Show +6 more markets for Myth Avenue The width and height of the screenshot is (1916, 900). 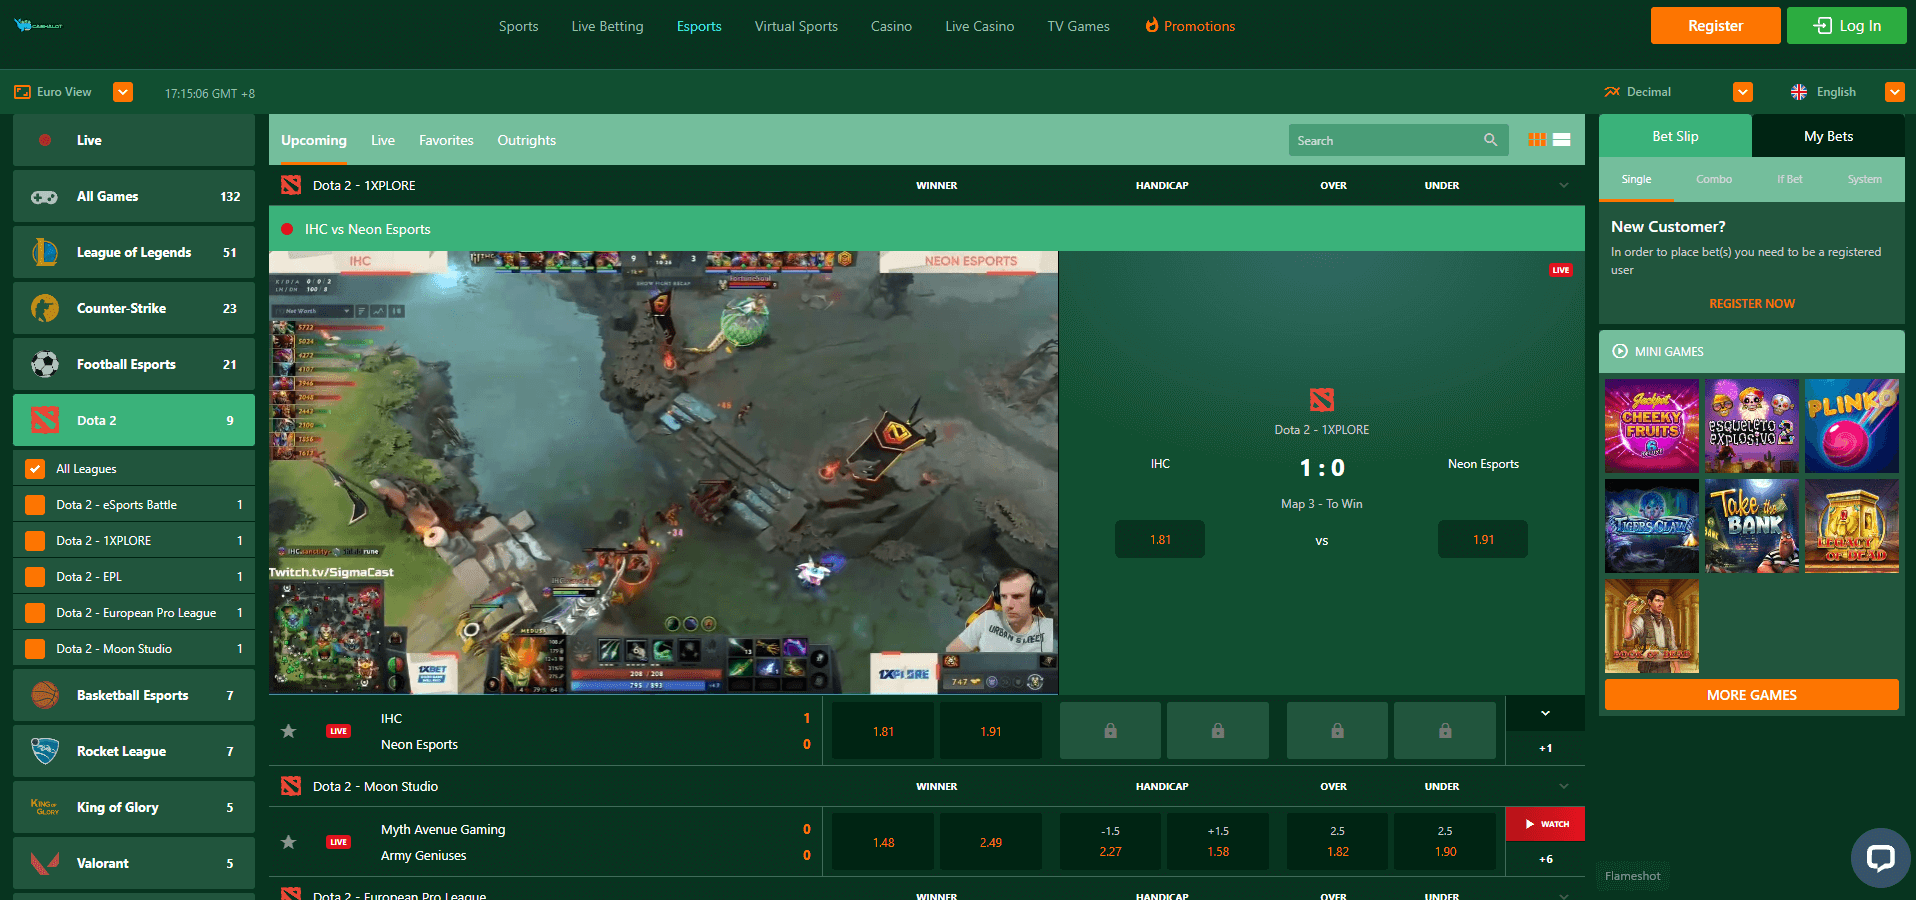click(x=1545, y=859)
